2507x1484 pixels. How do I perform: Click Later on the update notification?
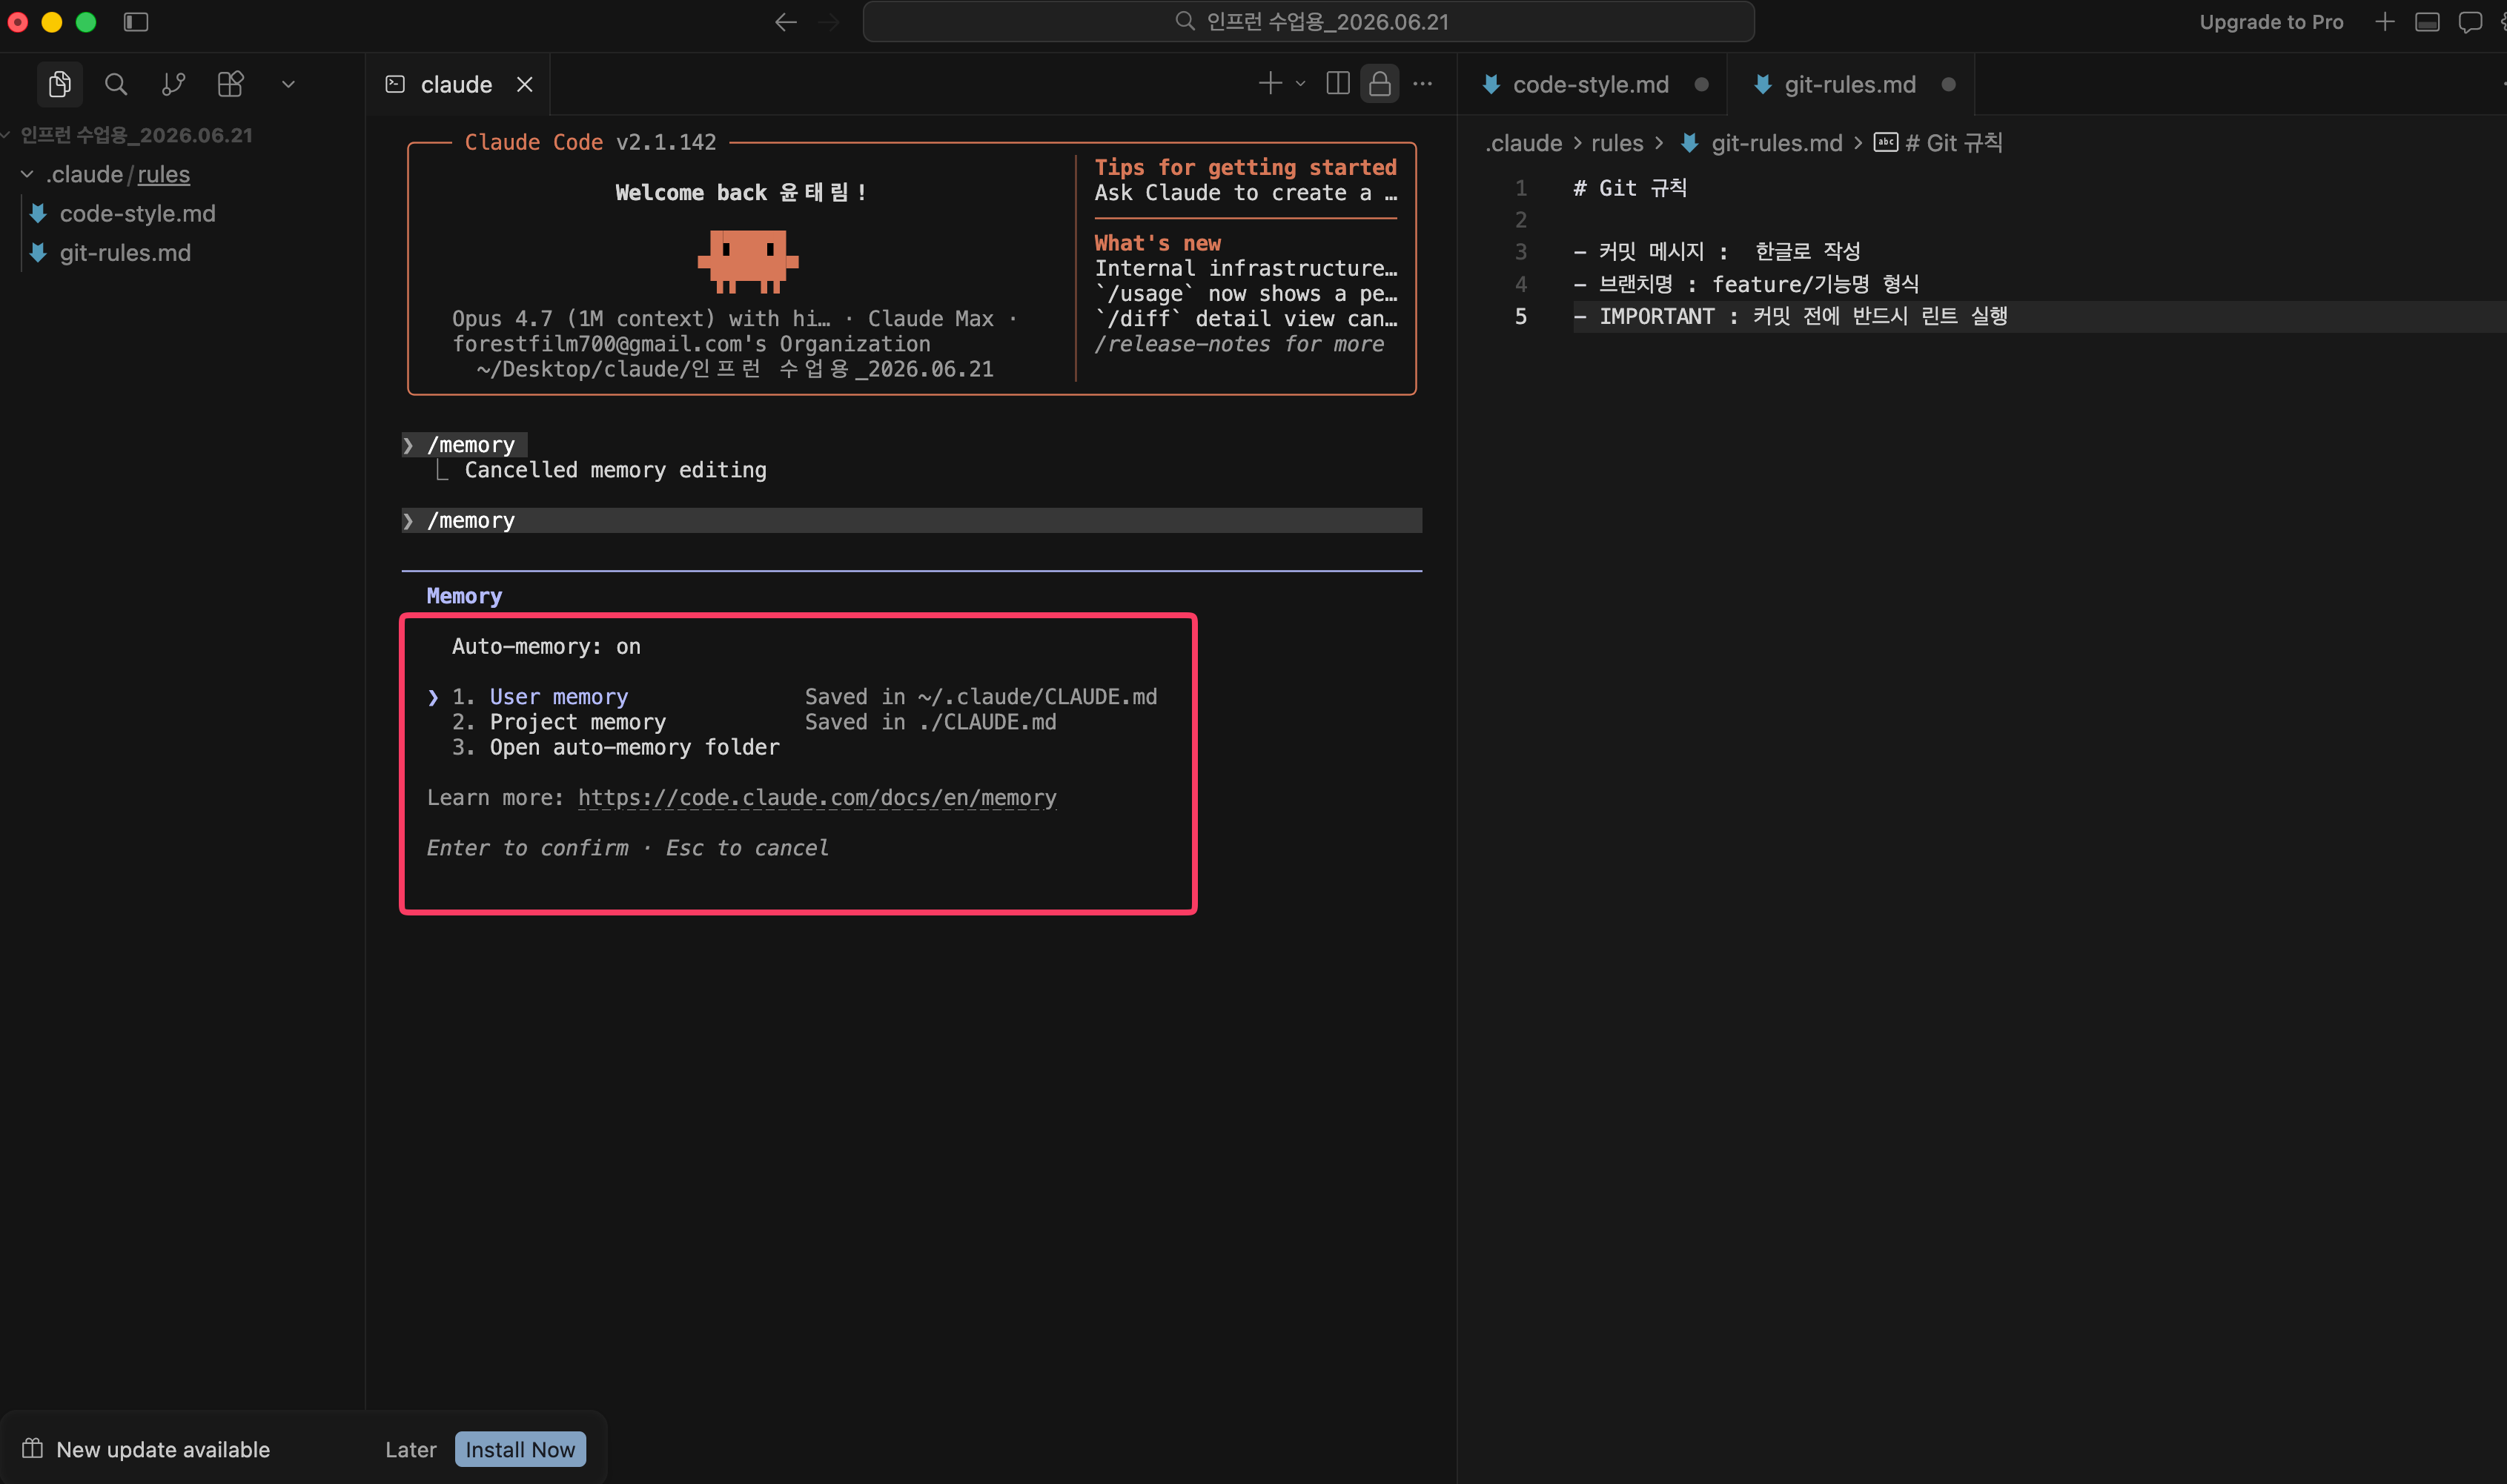(x=411, y=1450)
